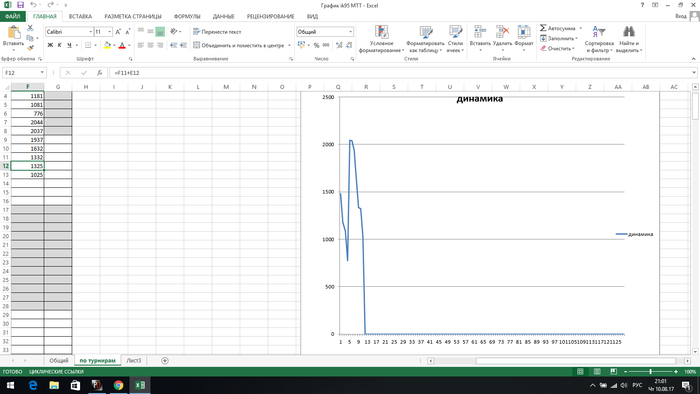The width and height of the screenshot is (700, 394).
Task: Click the zoom in plus button
Action: 676,371
